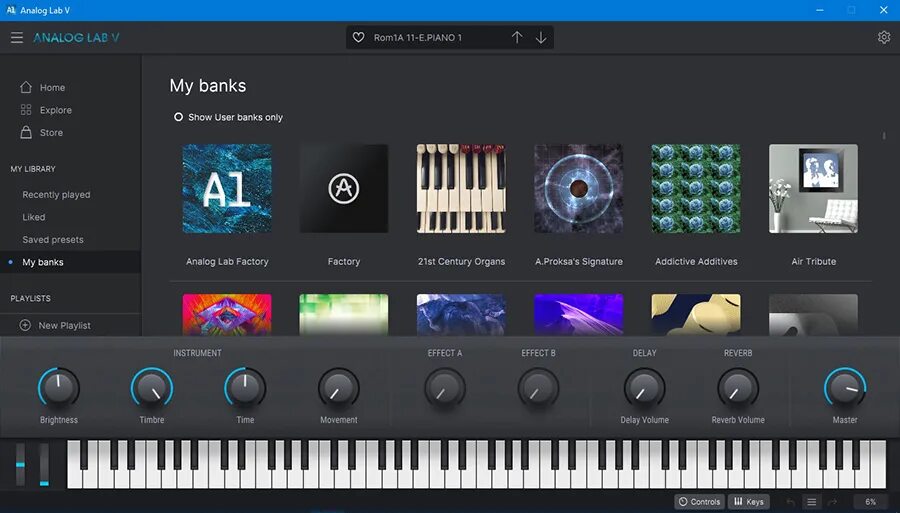Click the modulation wheel strip

coord(44,464)
